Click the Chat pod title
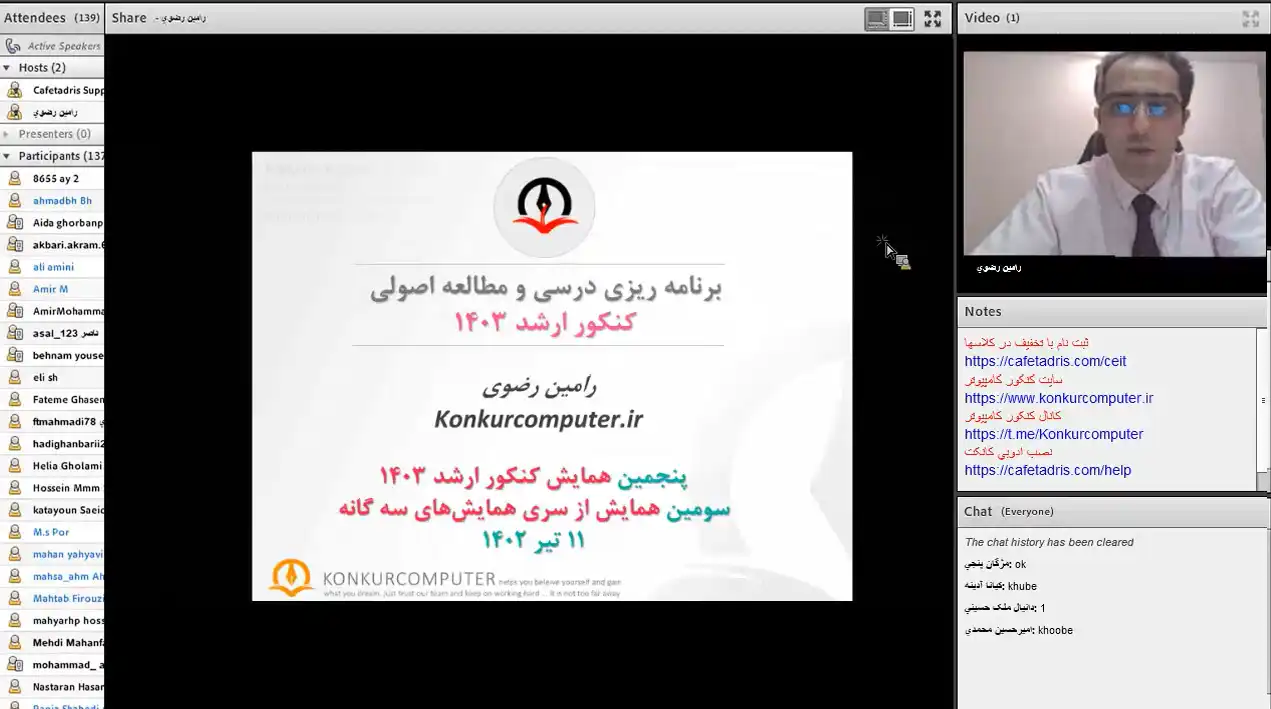The height and width of the screenshot is (709, 1271). pyautogui.click(x=978, y=511)
